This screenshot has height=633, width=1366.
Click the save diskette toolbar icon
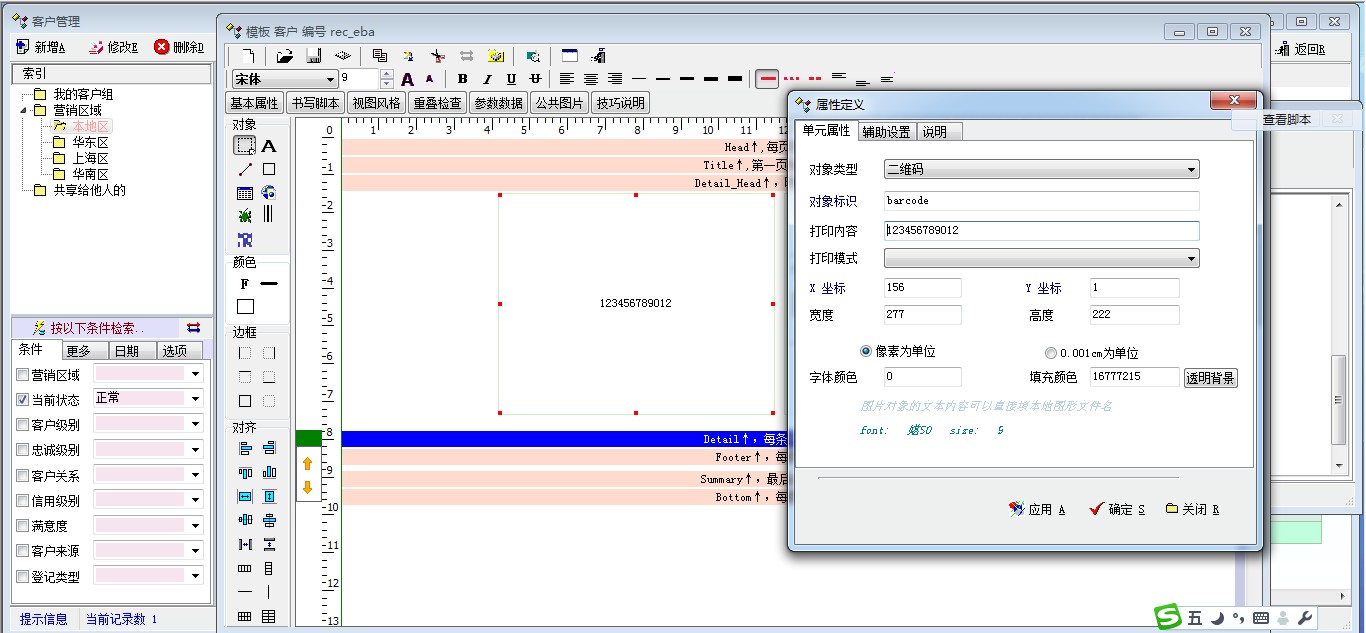click(x=313, y=56)
